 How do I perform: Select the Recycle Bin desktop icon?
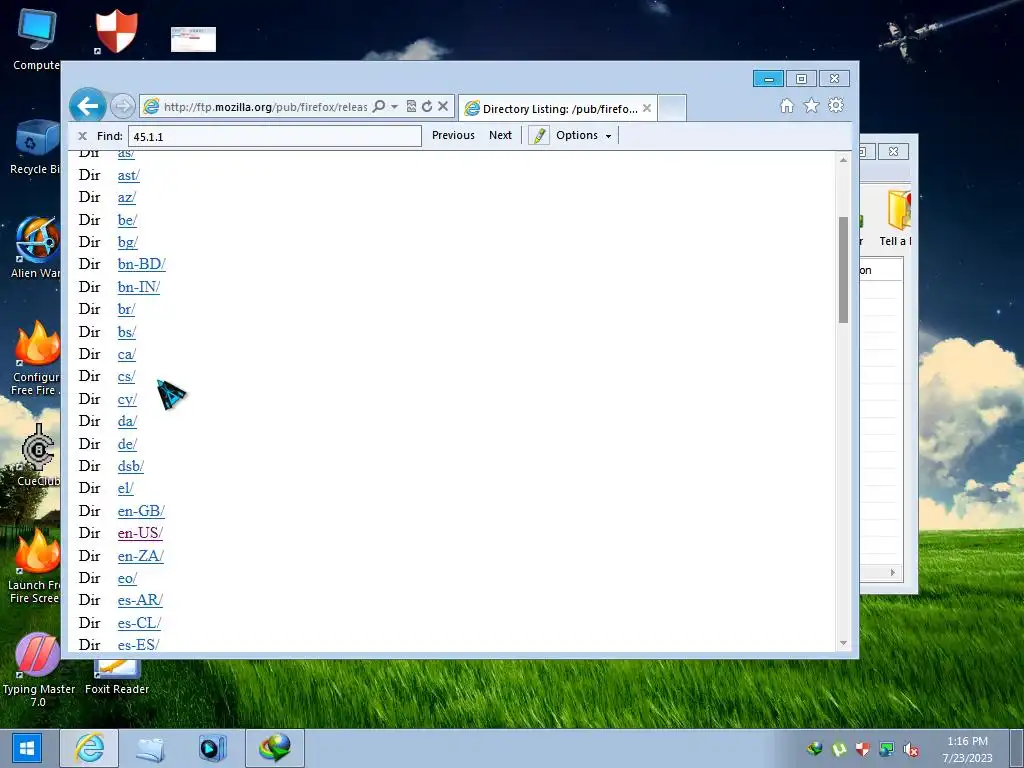34,148
